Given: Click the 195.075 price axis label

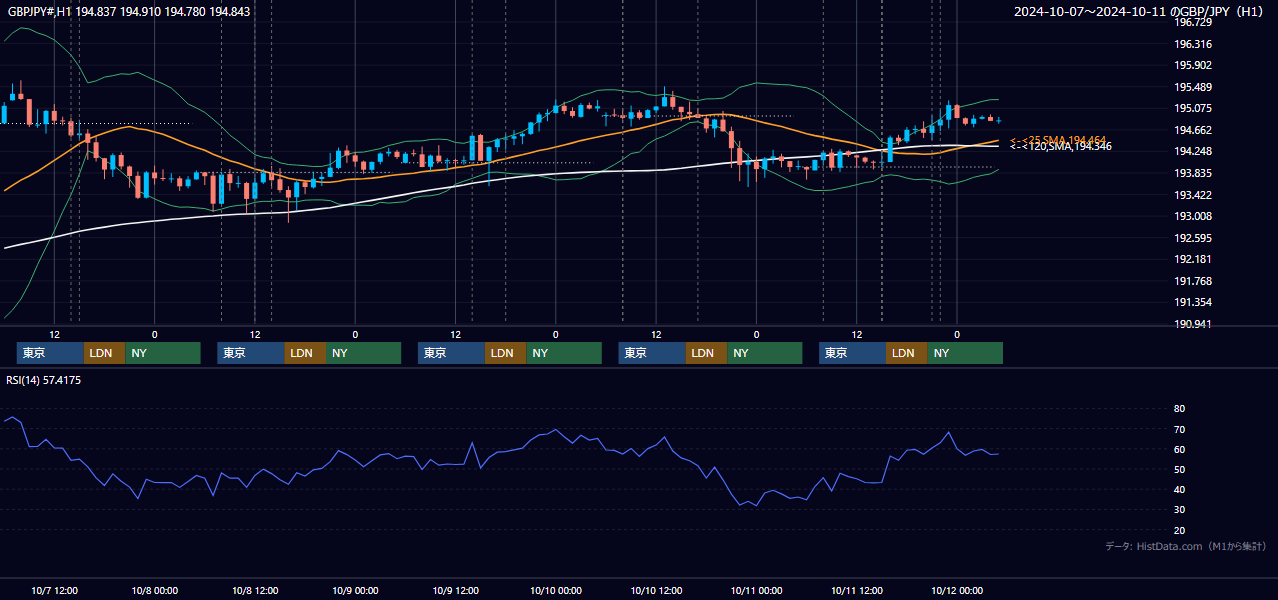Looking at the screenshot, I should pos(1193,109).
